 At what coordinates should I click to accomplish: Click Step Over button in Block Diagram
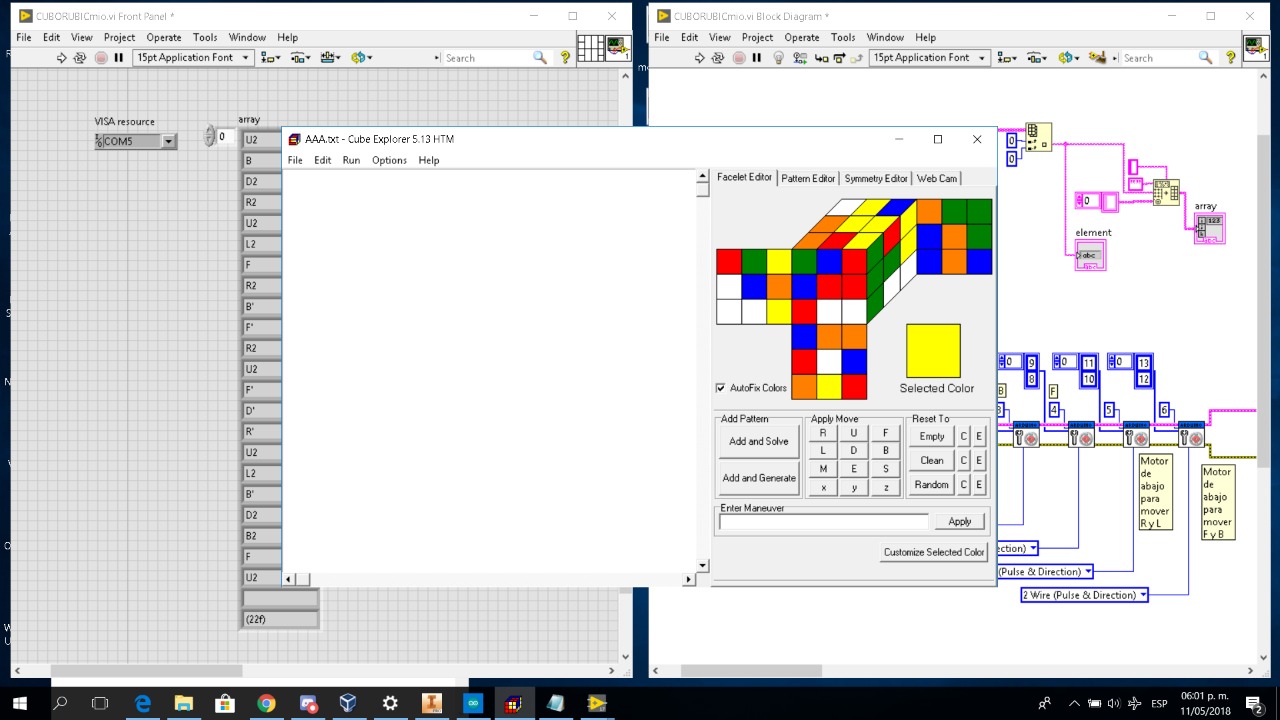[839, 58]
